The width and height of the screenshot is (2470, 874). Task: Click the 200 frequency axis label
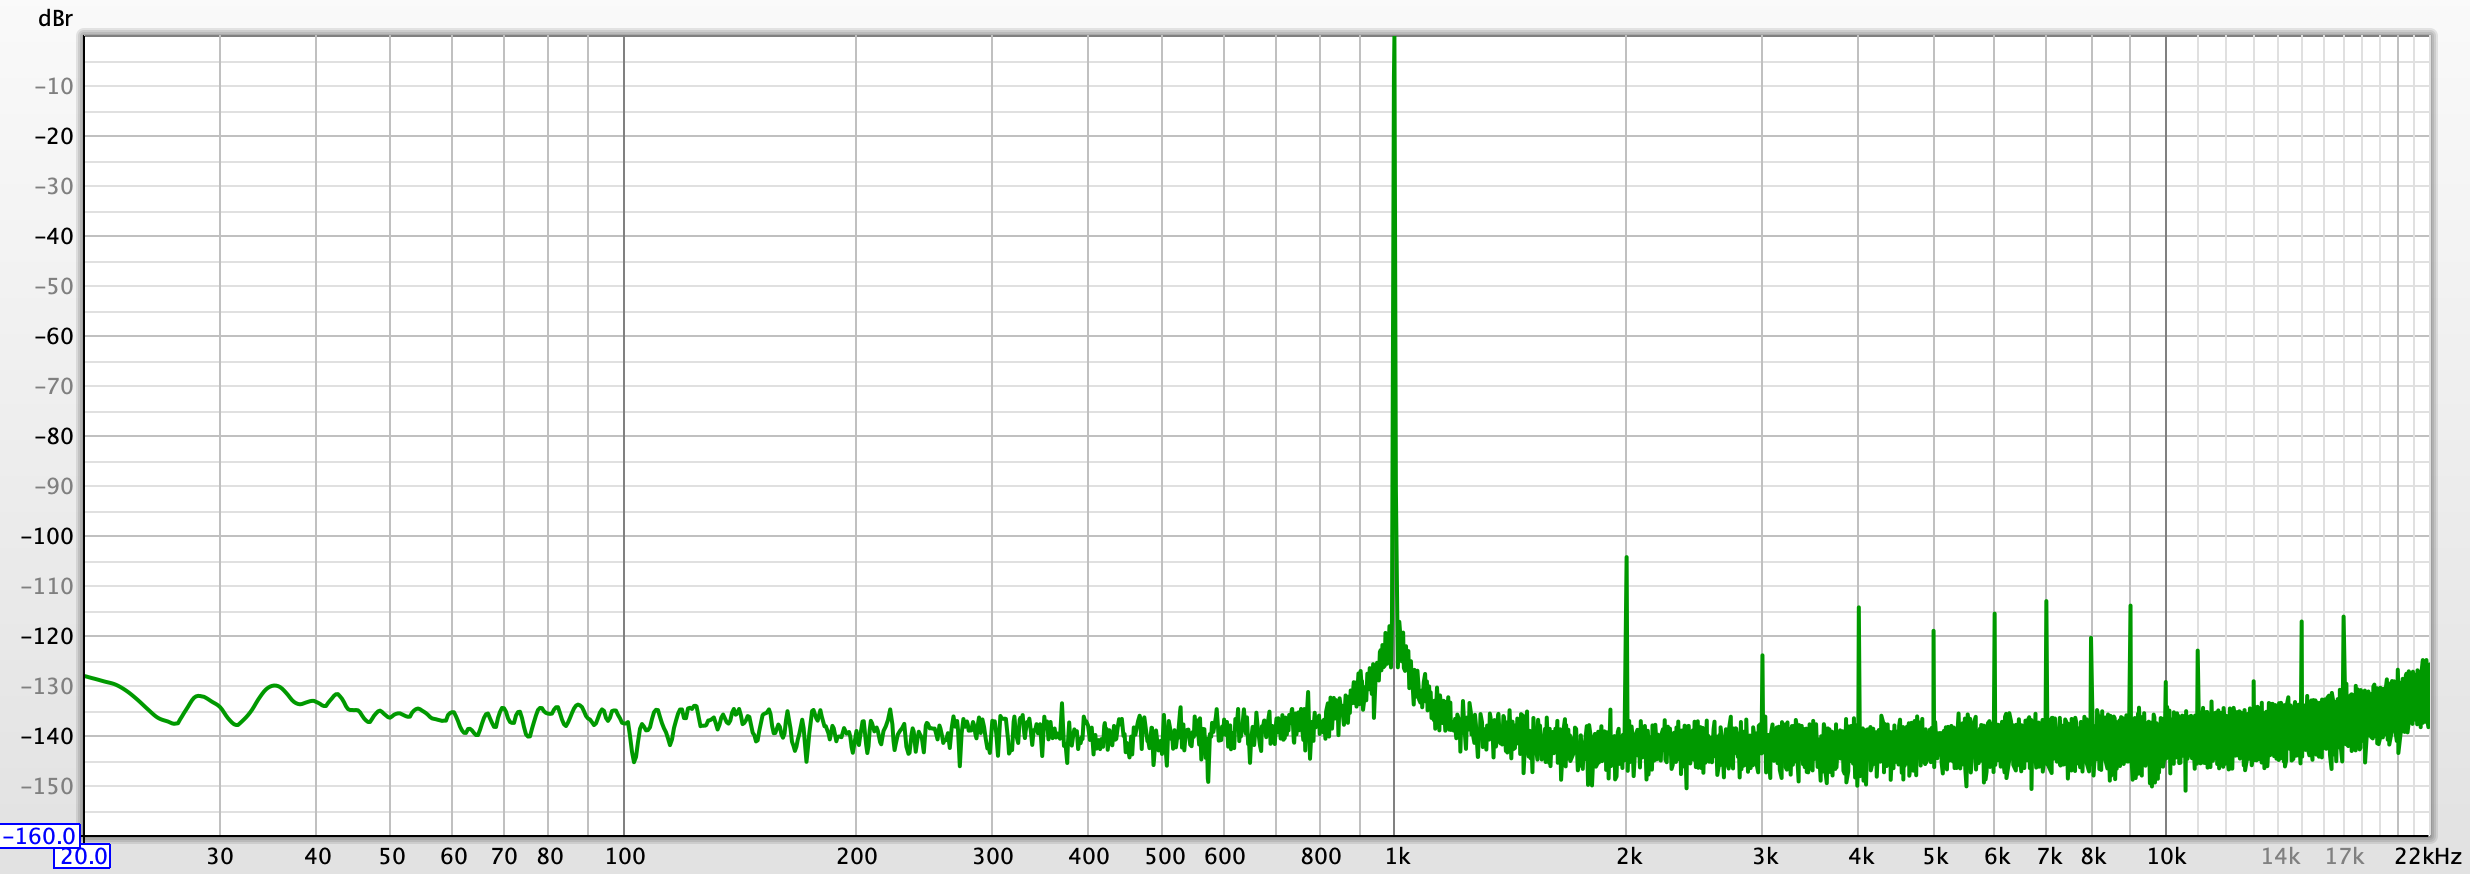click(x=857, y=857)
